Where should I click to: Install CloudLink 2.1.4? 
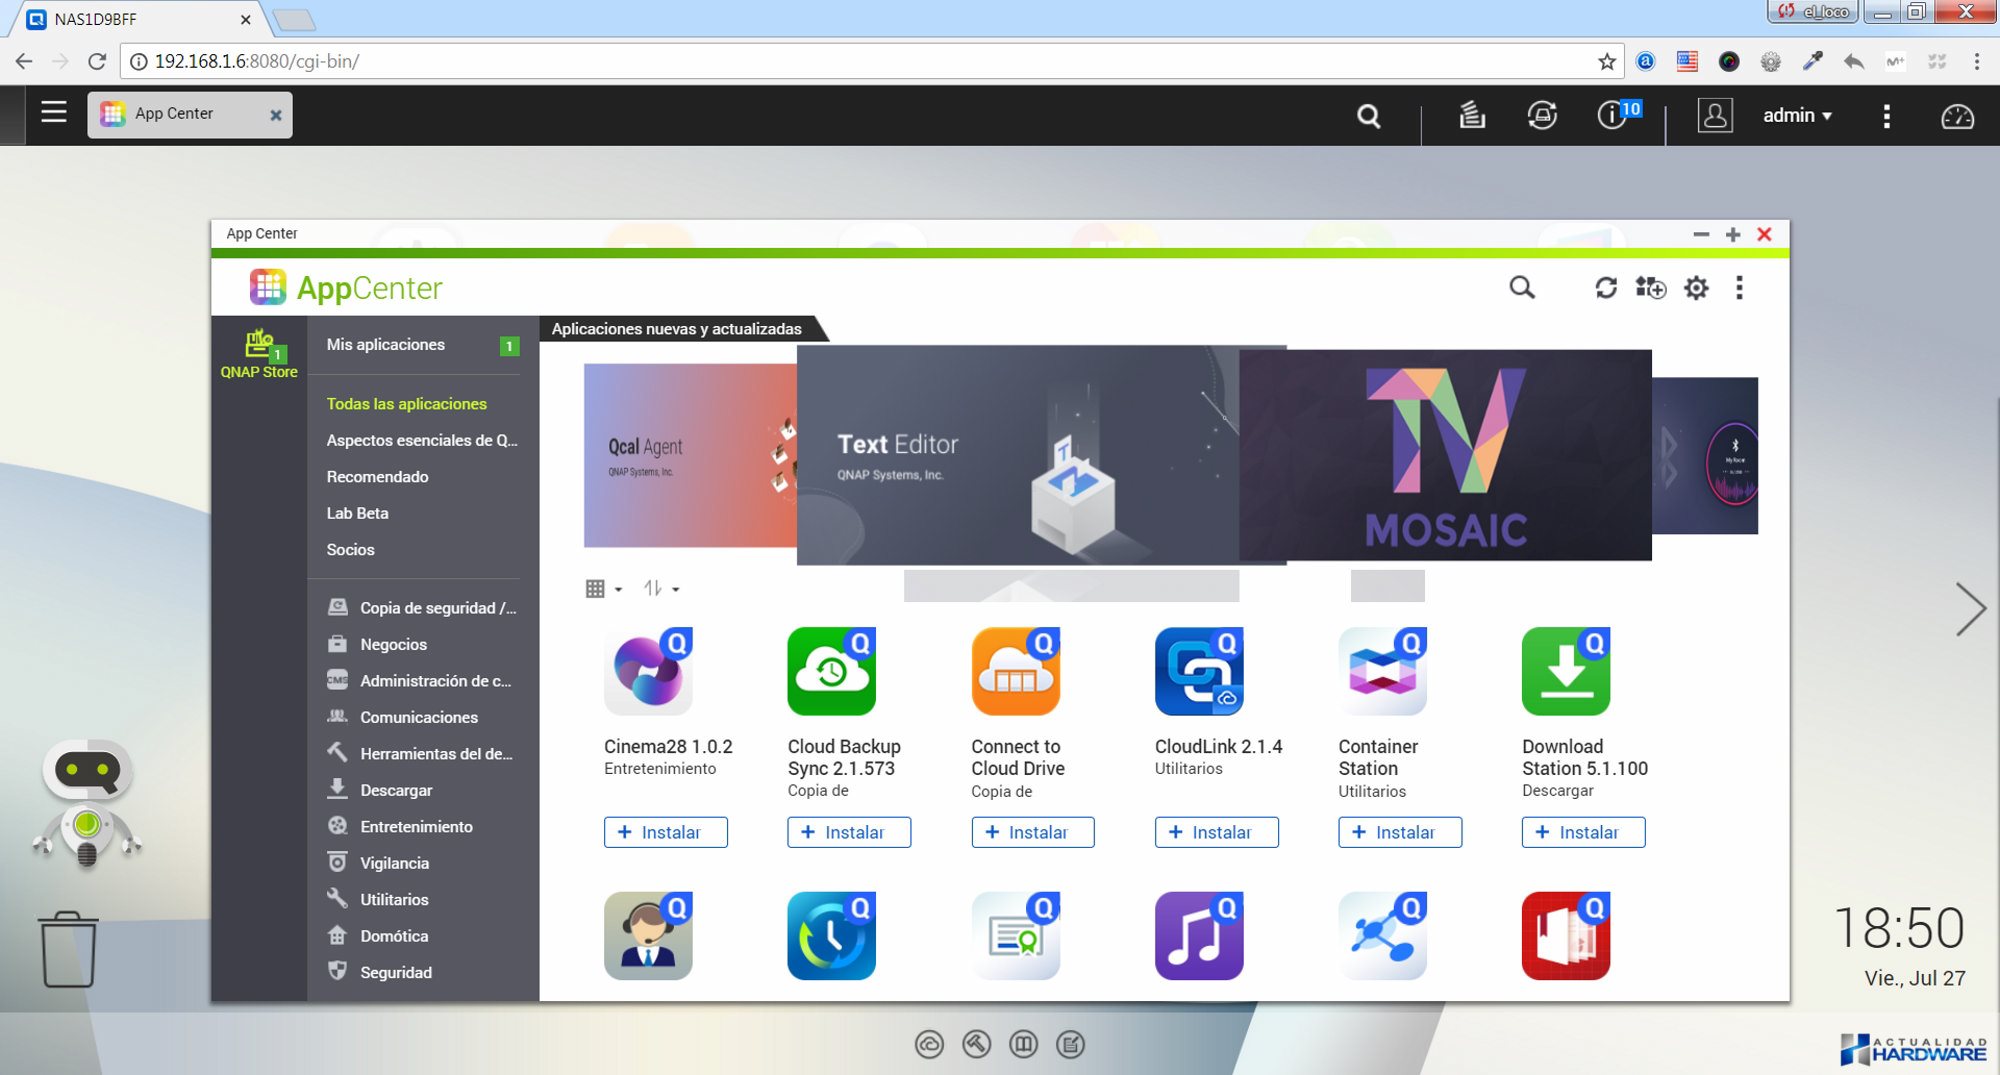pos(1216,832)
